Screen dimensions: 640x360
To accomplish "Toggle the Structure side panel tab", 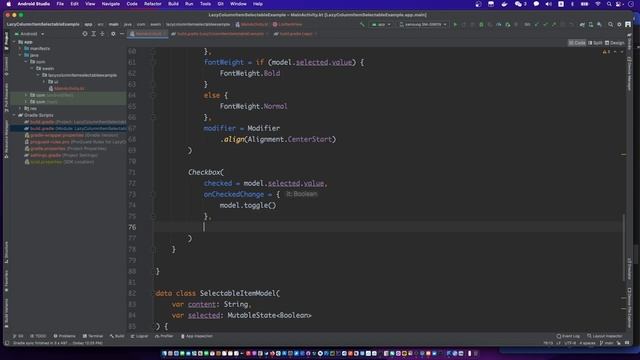I will tap(6, 252).
